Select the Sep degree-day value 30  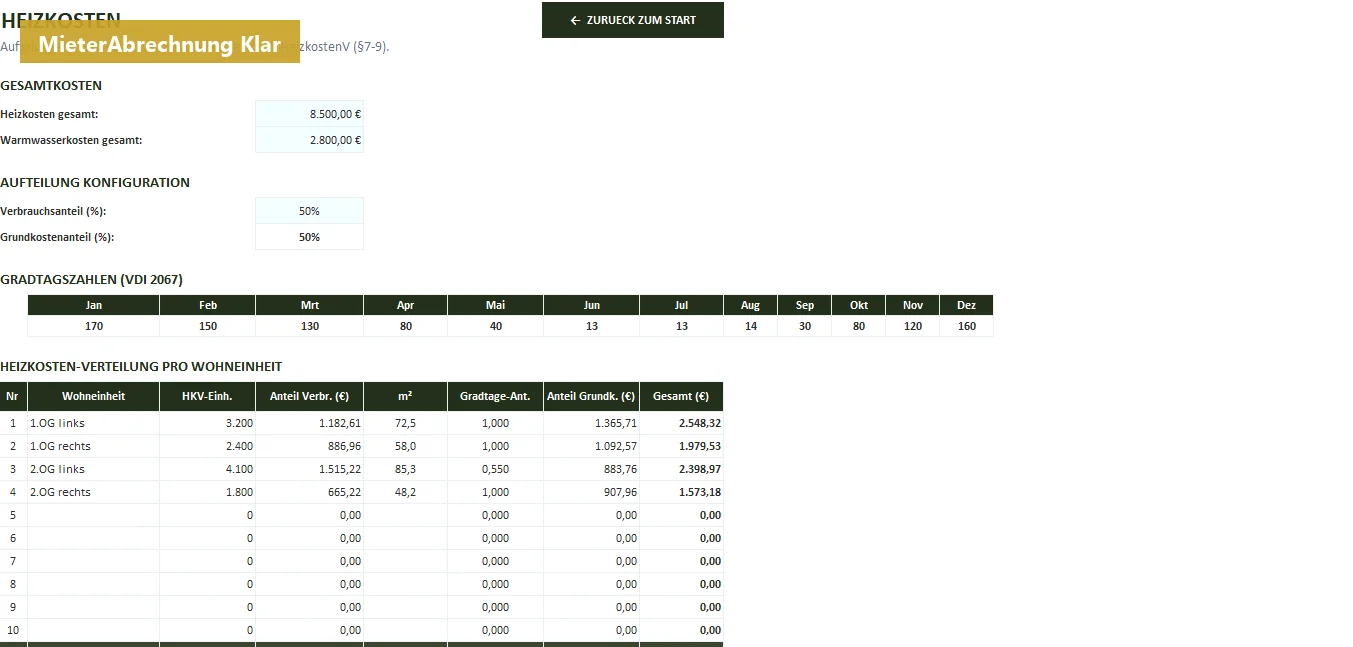805,326
